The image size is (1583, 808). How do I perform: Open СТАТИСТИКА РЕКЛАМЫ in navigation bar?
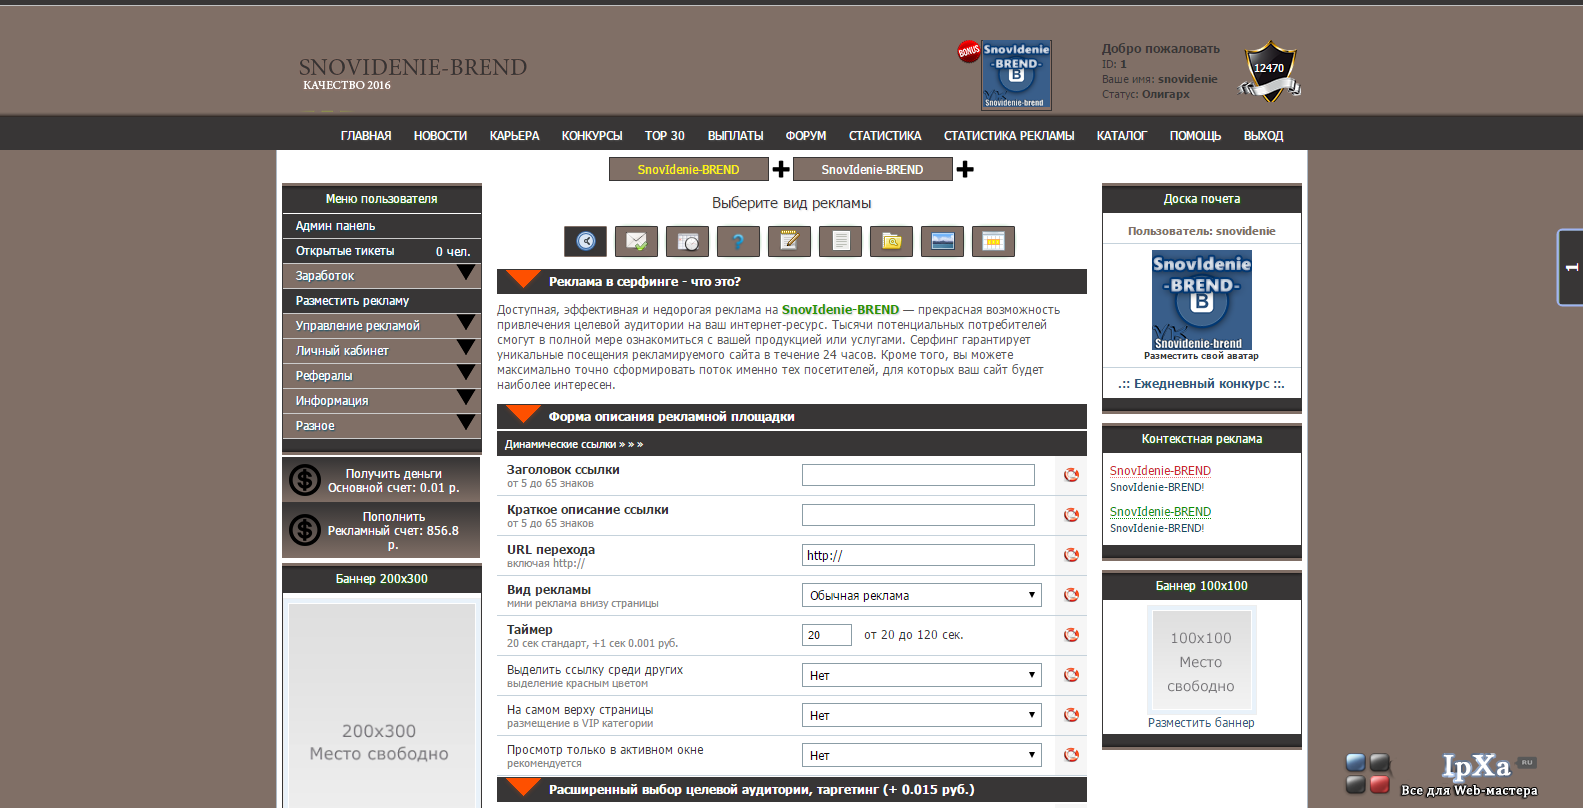(1009, 136)
